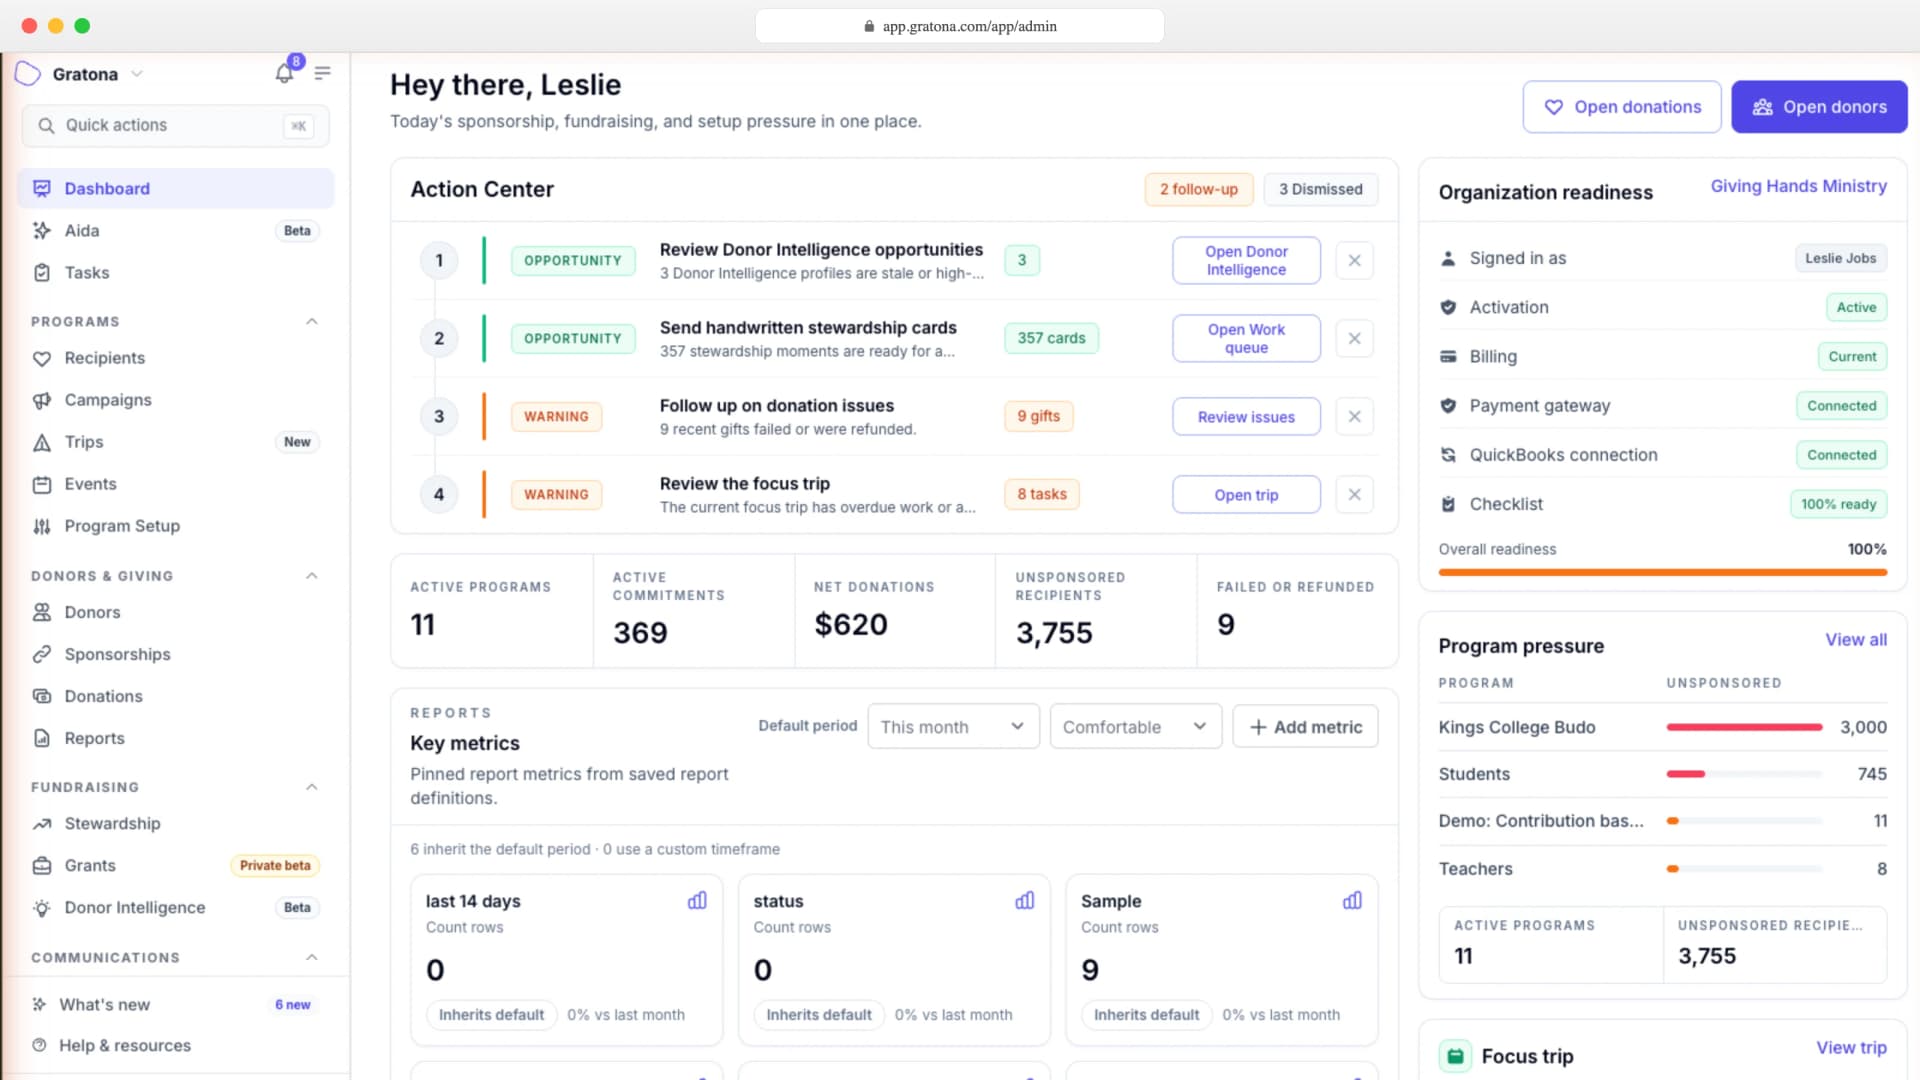Click the Gratona logo icon
1920x1080 pixels.
point(28,74)
